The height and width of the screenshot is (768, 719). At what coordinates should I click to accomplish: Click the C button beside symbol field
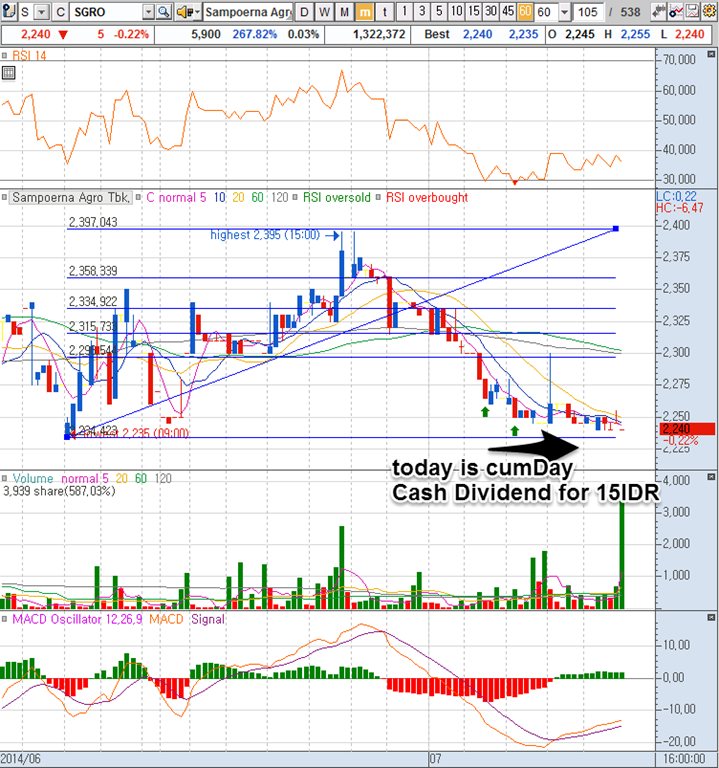pyautogui.click(x=60, y=11)
